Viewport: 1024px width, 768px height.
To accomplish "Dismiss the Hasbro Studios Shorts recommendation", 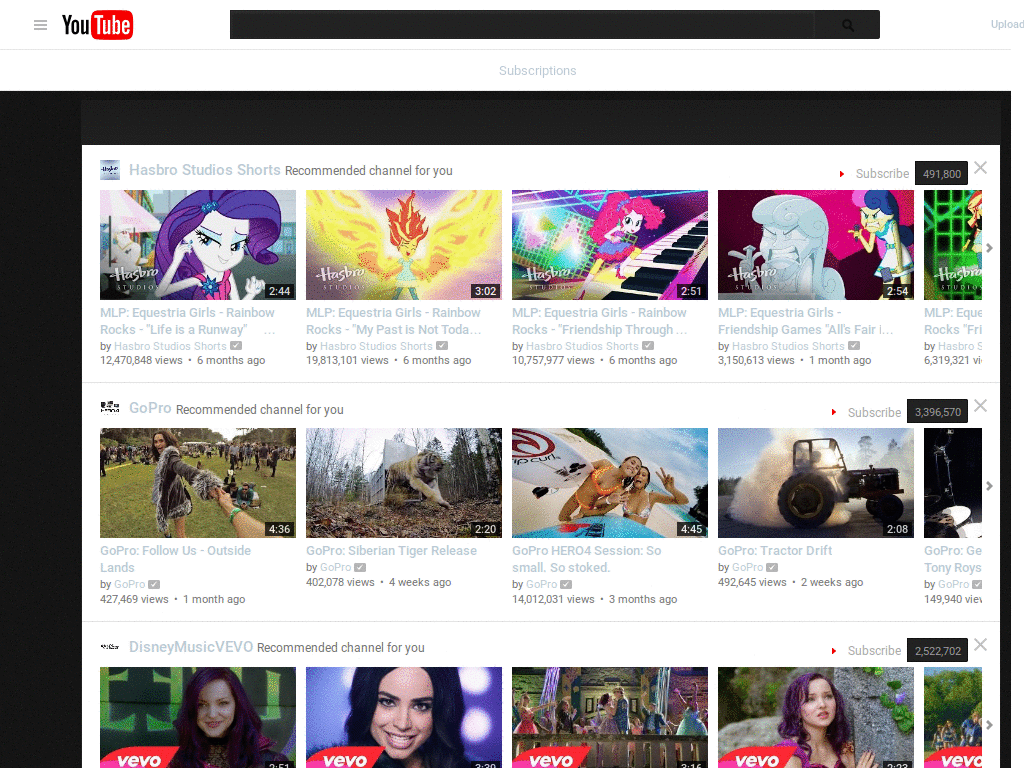I will [980, 168].
